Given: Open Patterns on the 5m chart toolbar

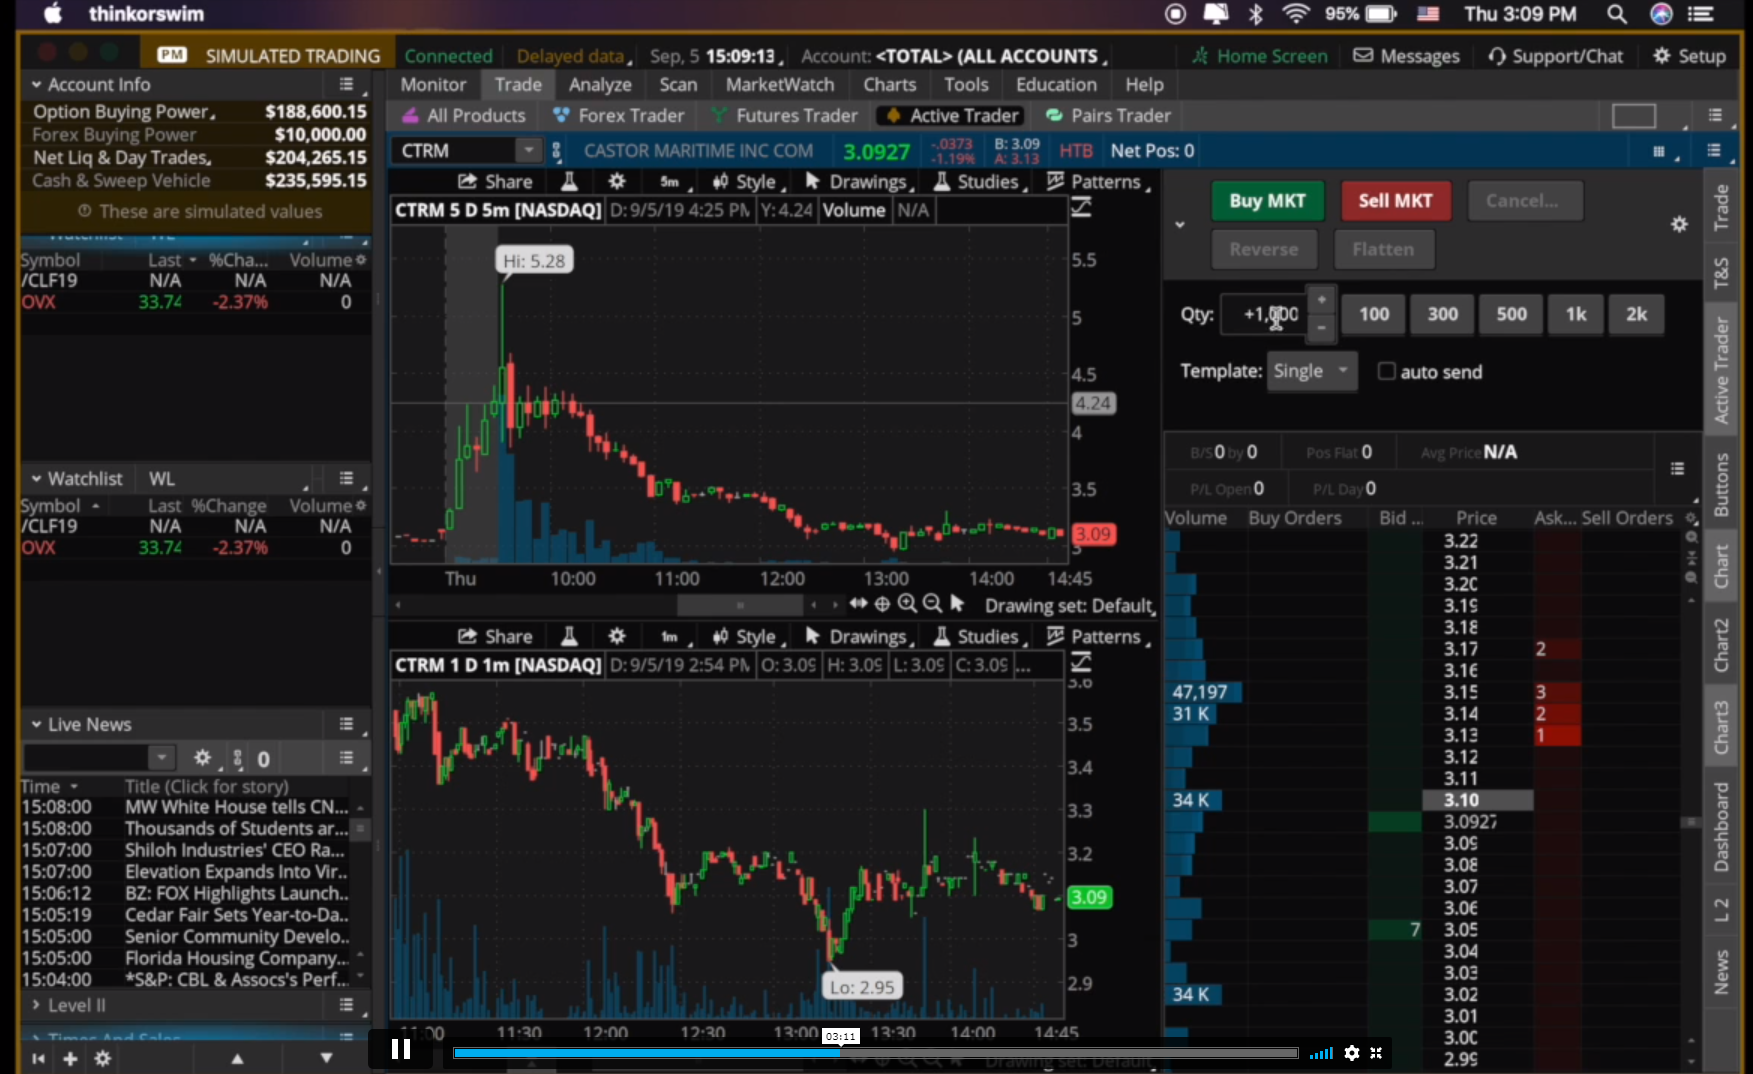Looking at the screenshot, I should (1097, 182).
